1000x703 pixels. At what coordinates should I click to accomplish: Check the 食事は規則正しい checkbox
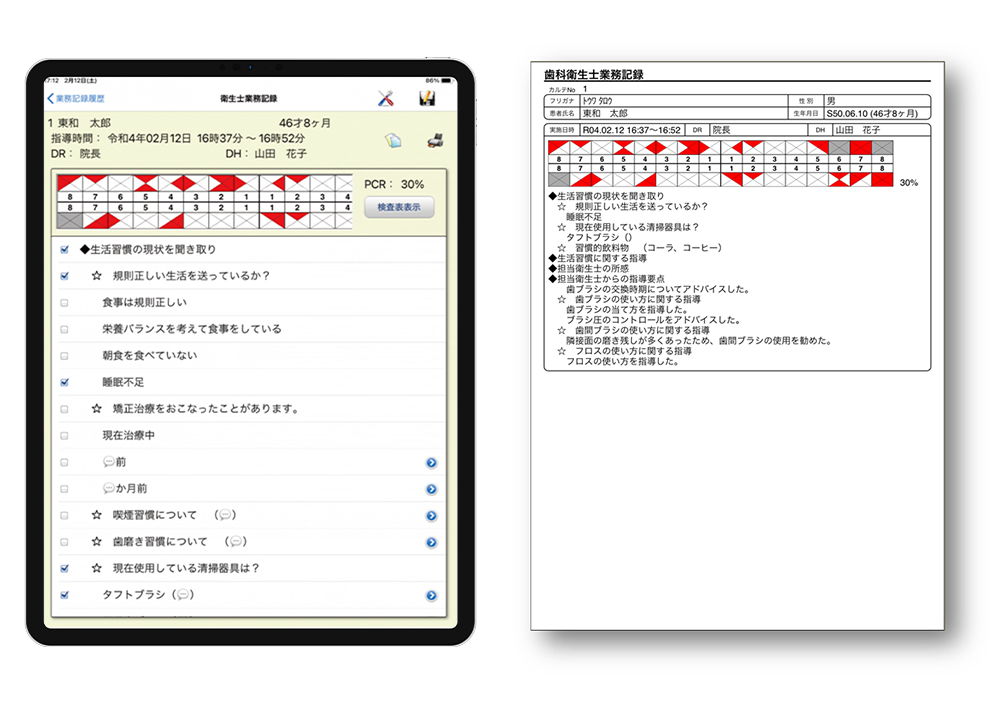pos(65,302)
